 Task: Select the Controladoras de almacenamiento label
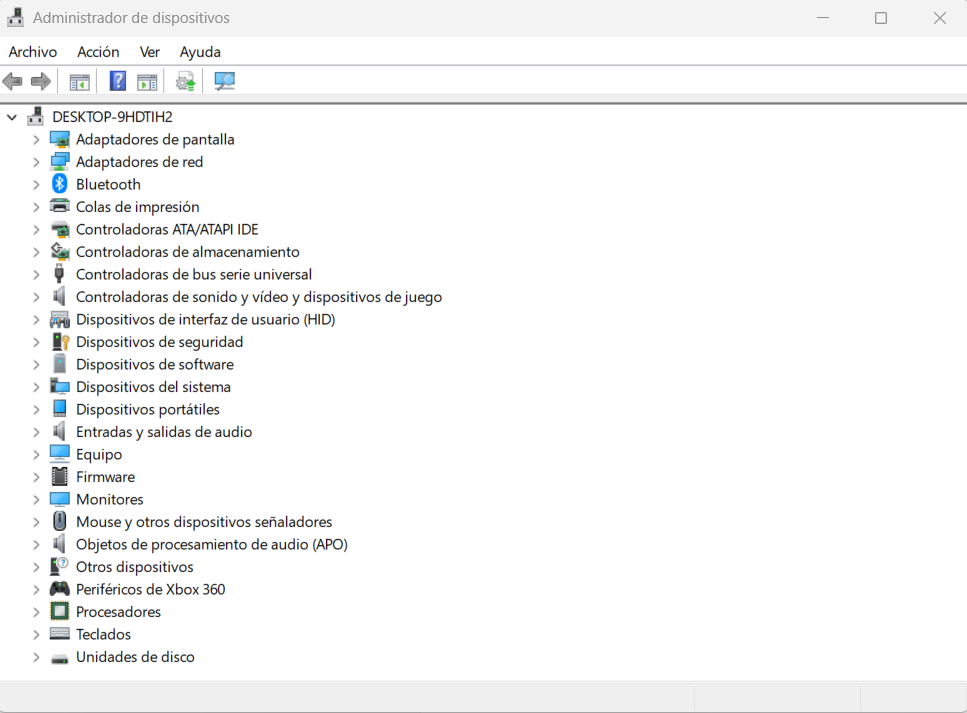click(187, 252)
